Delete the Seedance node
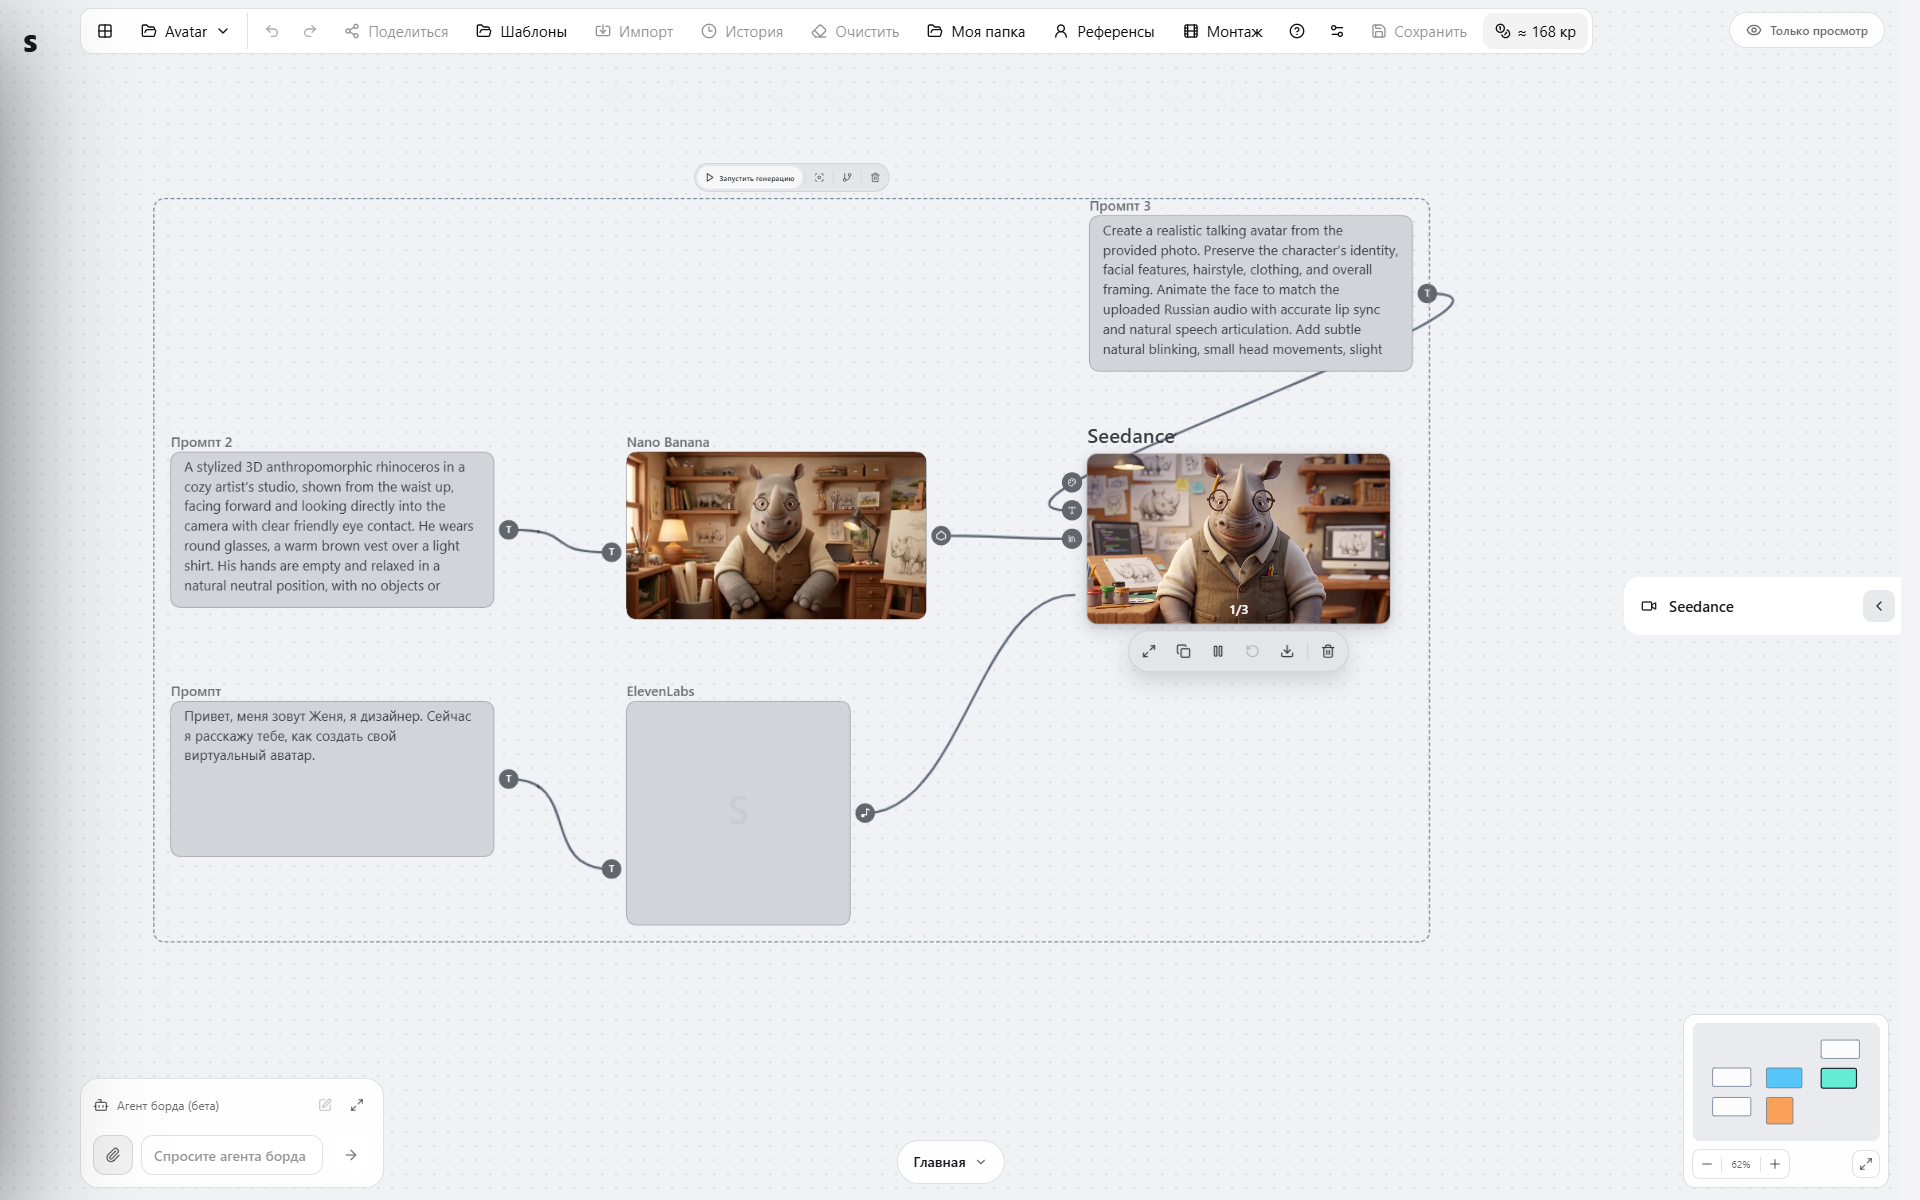This screenshot has width=1920, height=1200. (1328, 651)
